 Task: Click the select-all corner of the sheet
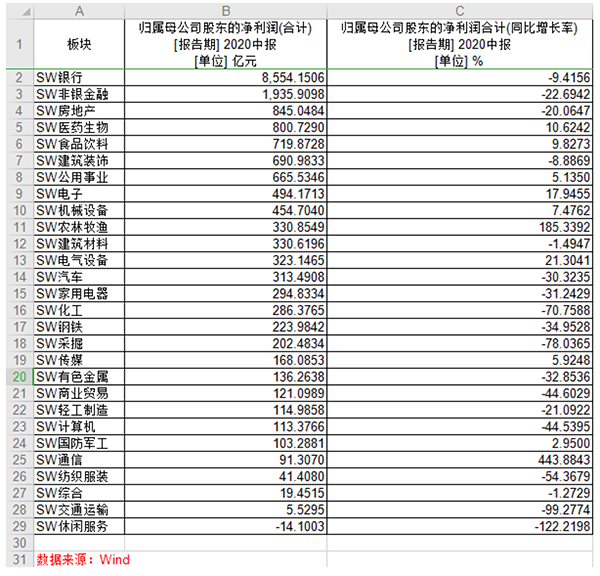[x=17, y=9]
